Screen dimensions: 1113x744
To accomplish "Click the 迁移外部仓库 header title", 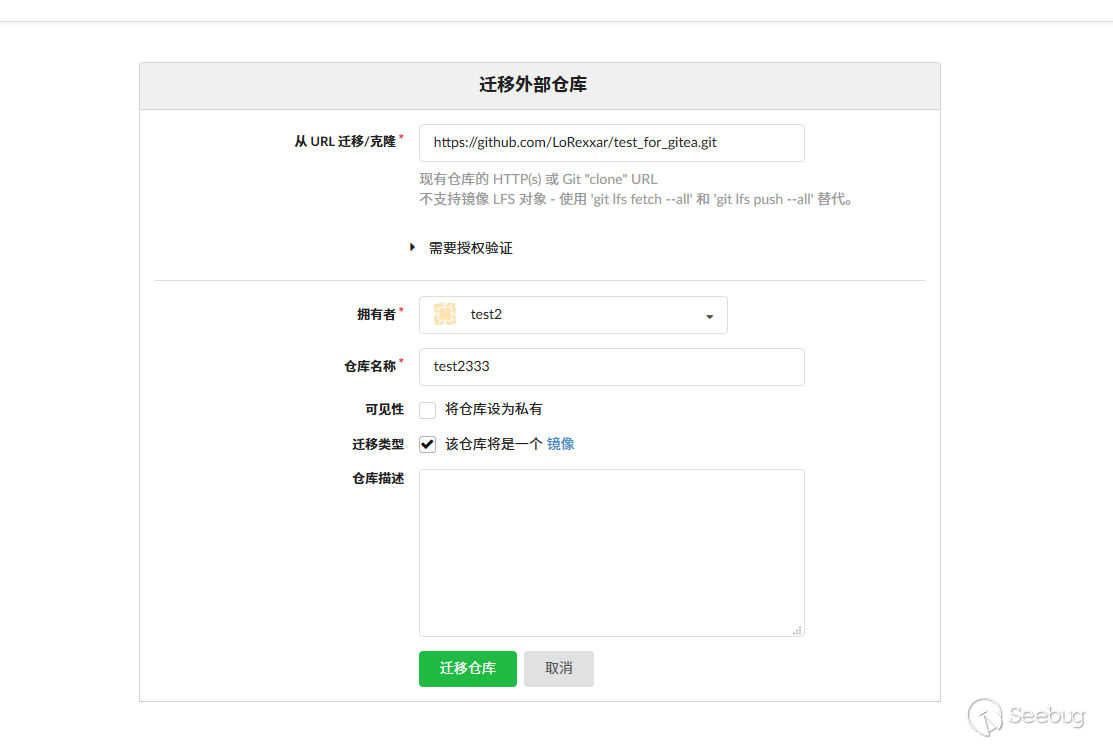I will click(x=532, y=84).
